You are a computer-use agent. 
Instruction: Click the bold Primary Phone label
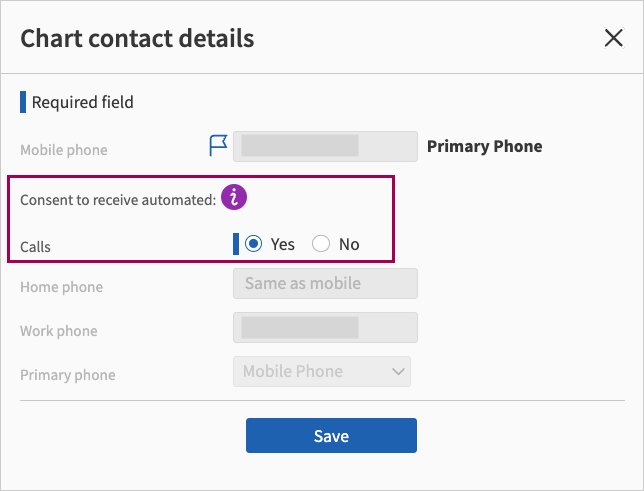[484, 146]
